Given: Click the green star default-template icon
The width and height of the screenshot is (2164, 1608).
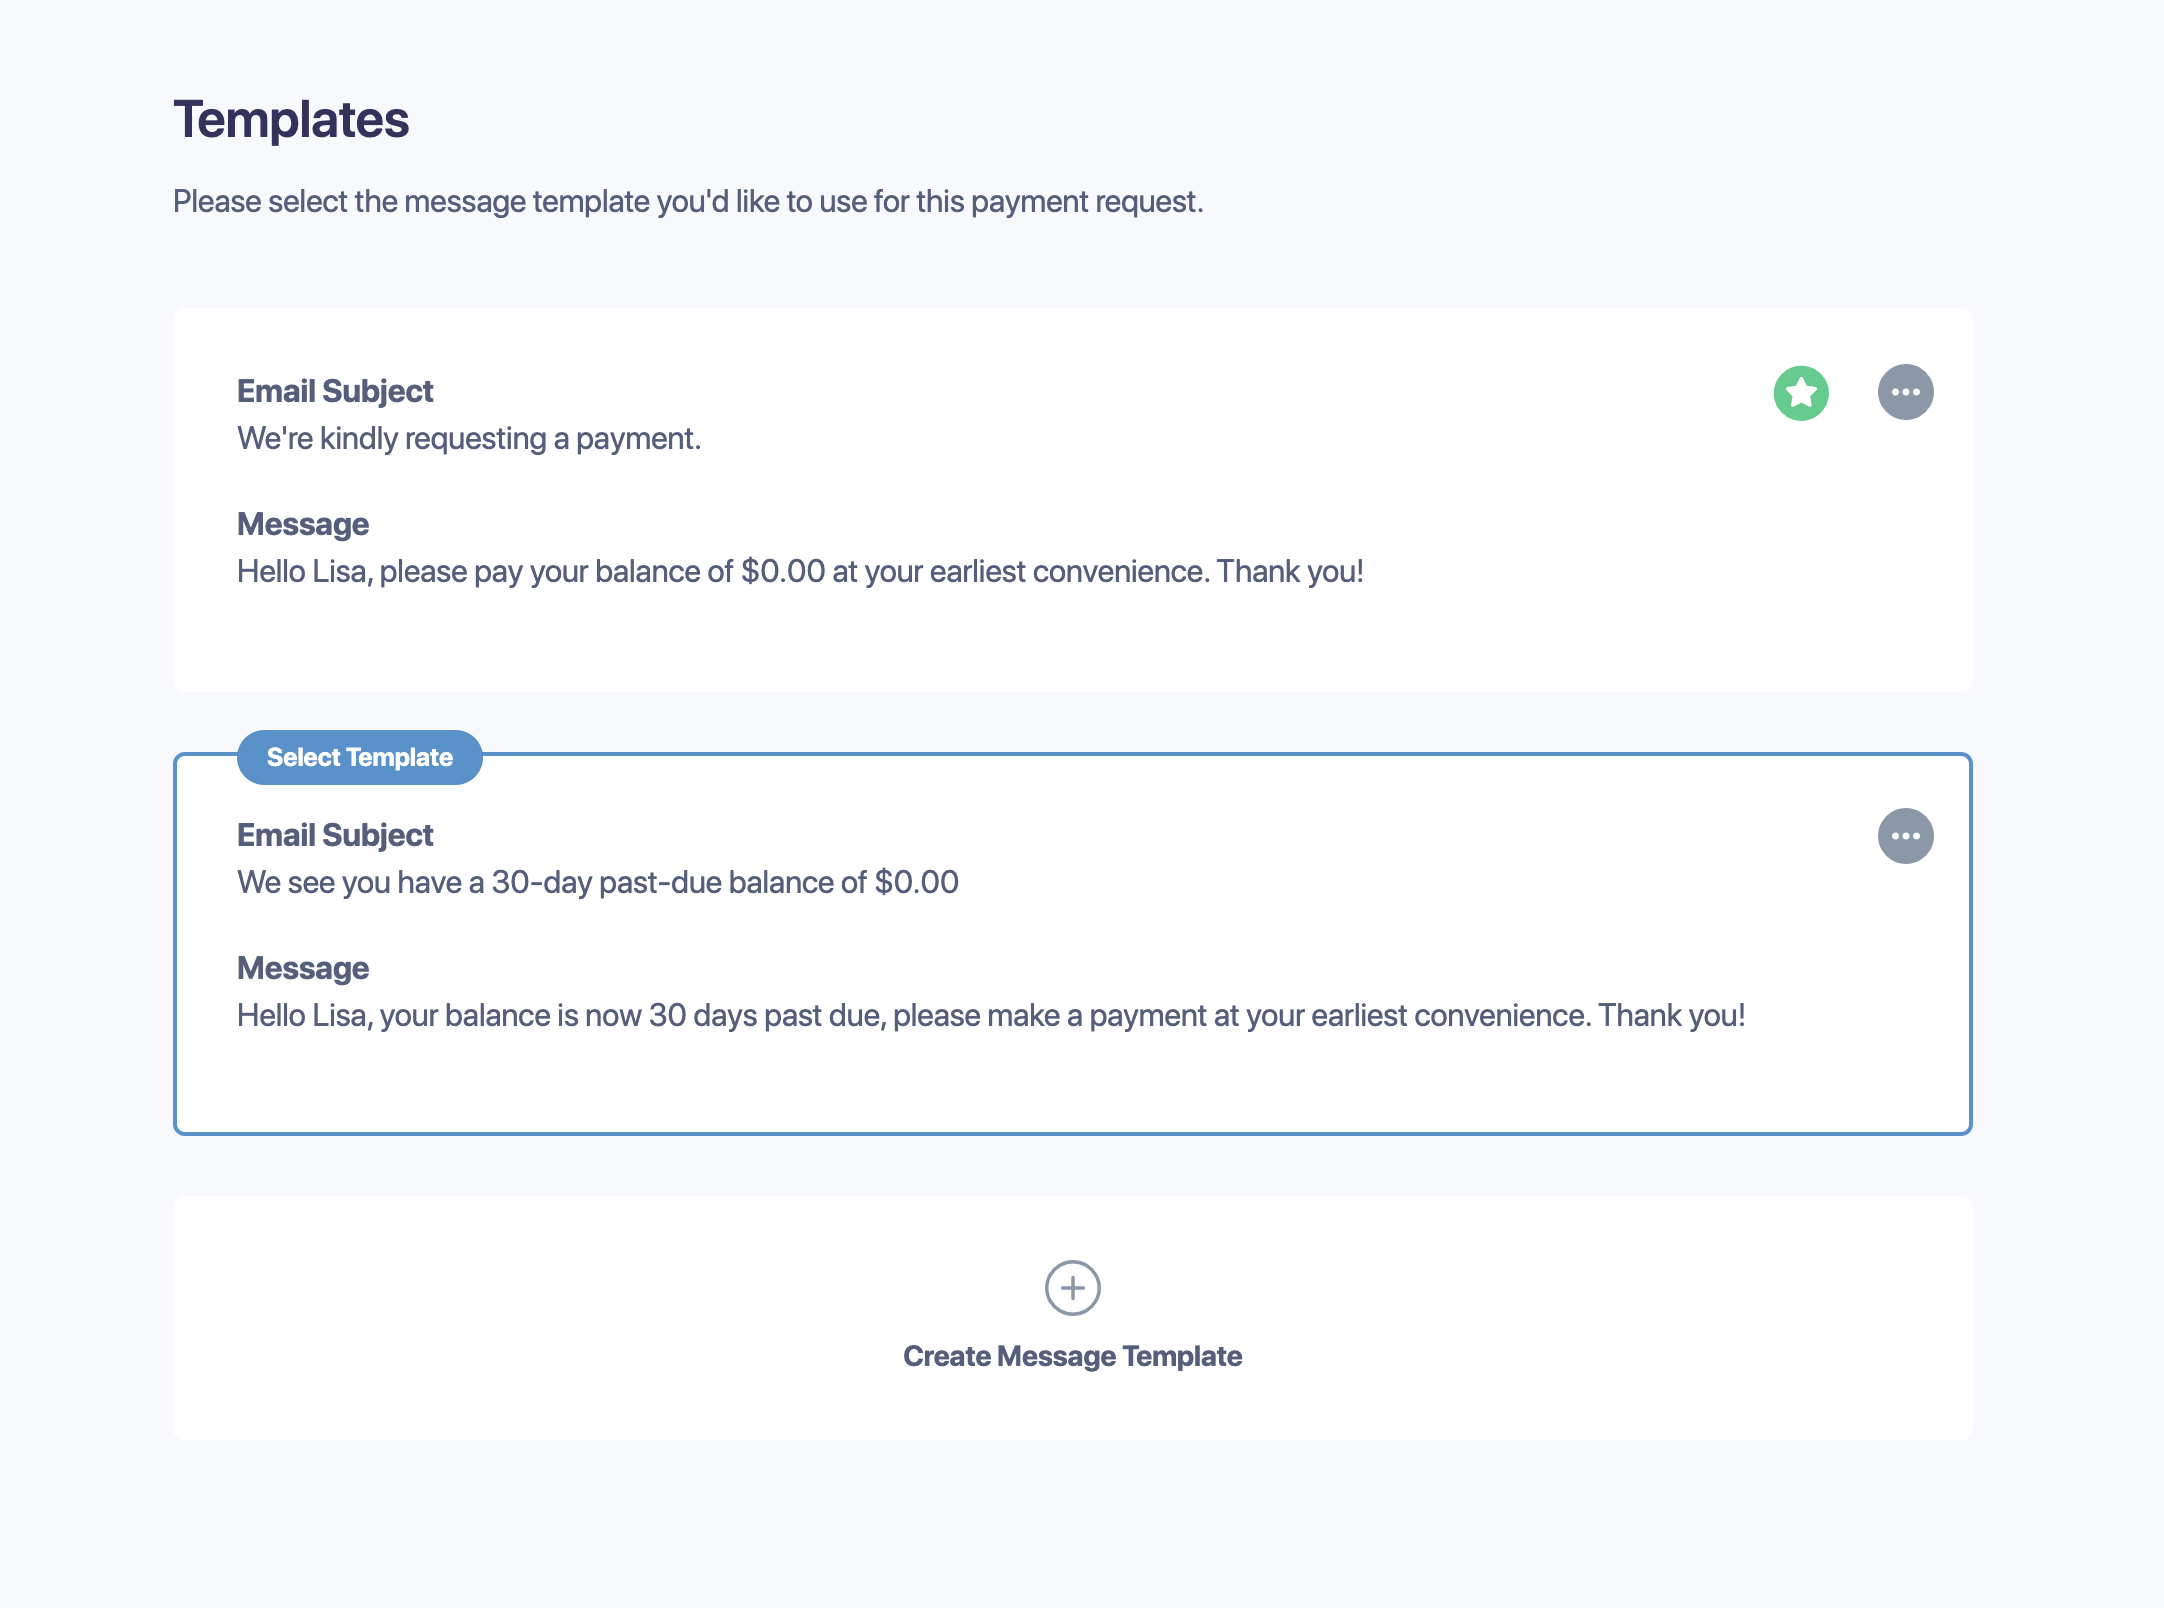Looking at the screenshot, I should click(1801, 392).
